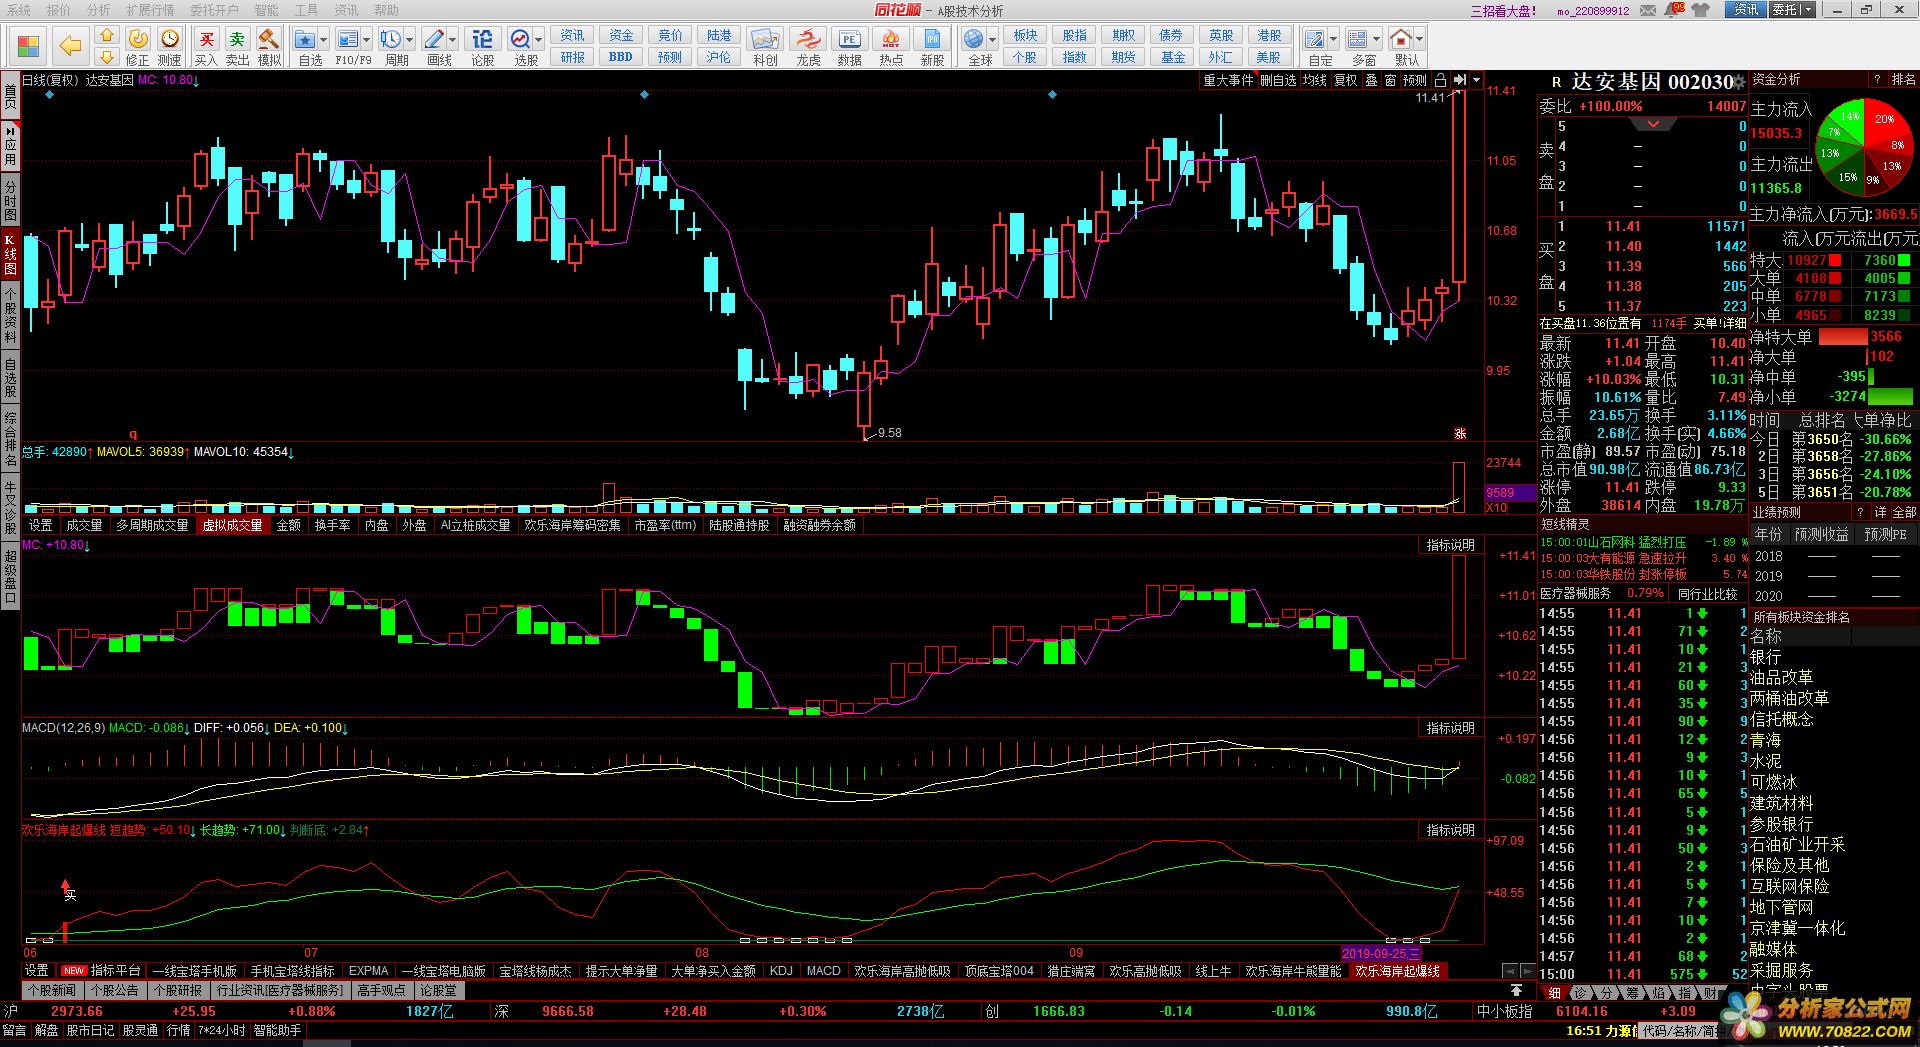Screen dimensions: 1920x1047
Task: Click the 板块 button in toolbar
Action: point(1025,35)
